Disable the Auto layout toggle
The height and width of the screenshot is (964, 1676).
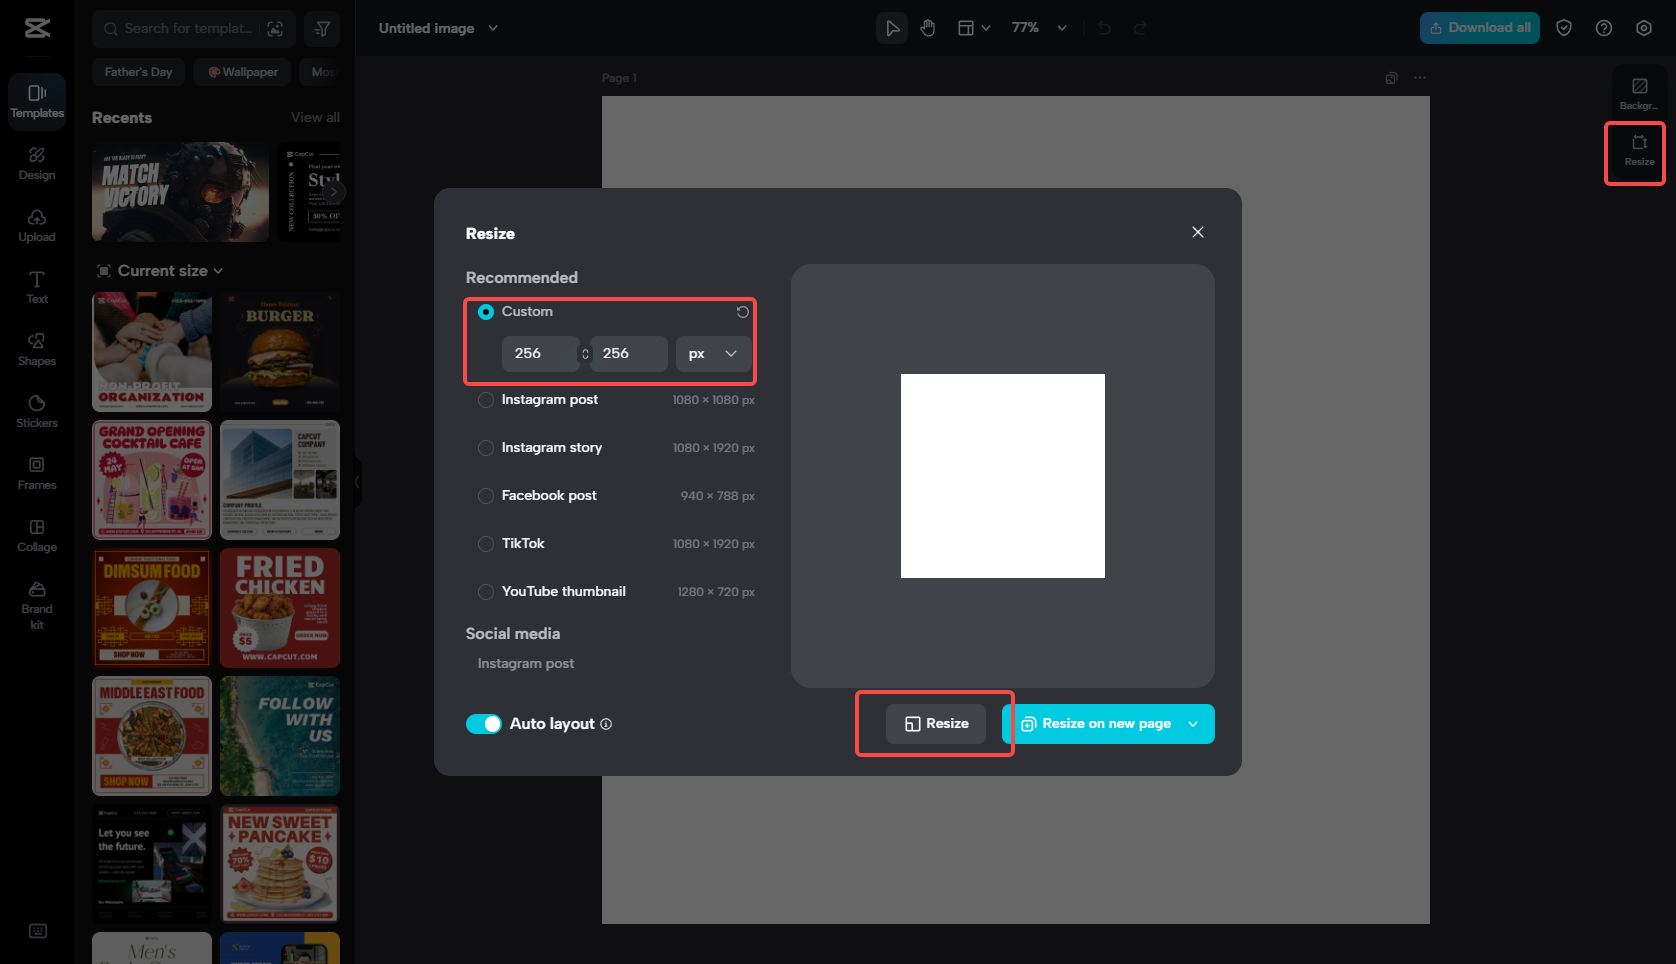[484, 724]
